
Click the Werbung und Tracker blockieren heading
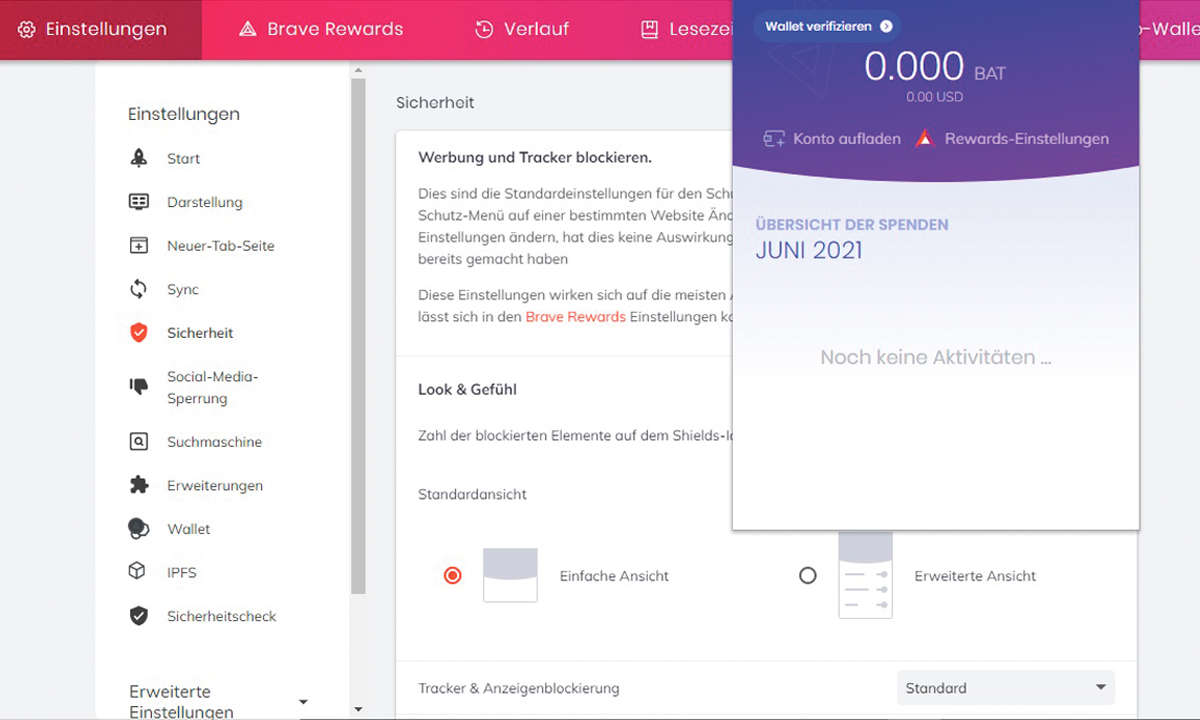pos(535,157)
